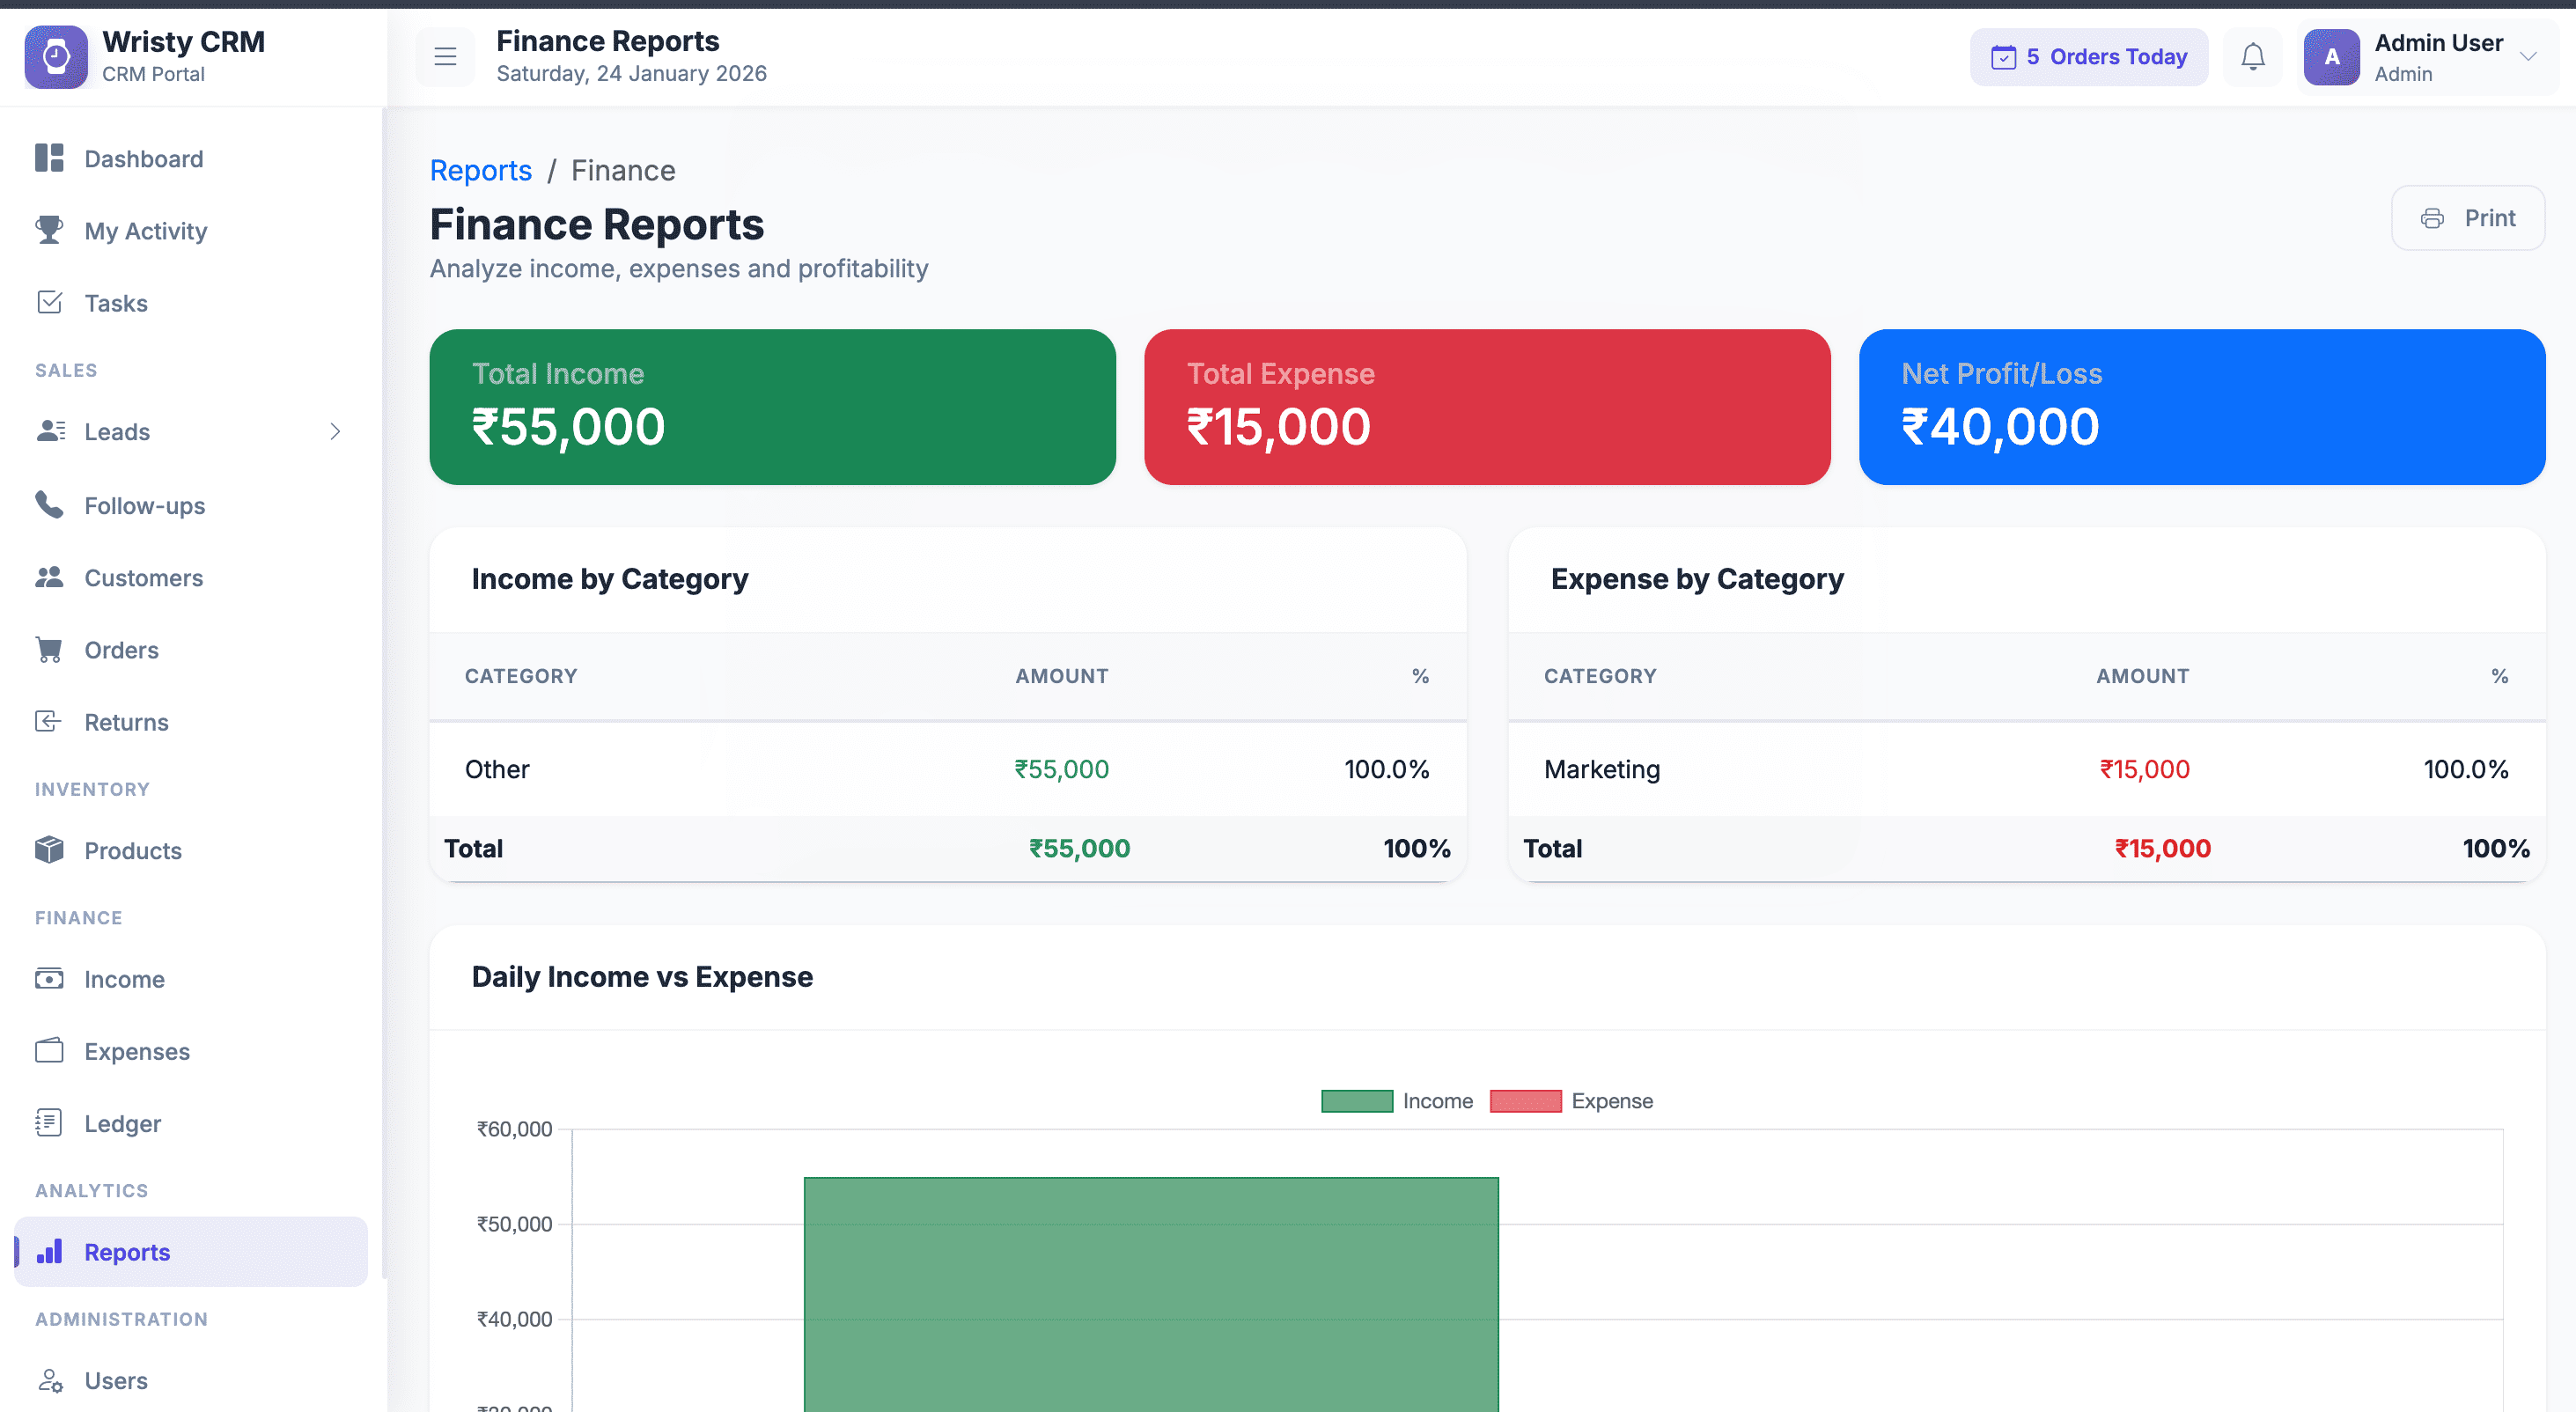Expand the Leads submenu chevron
Viewport: 2576px width, 1412px height.
(x=335, y=432)
